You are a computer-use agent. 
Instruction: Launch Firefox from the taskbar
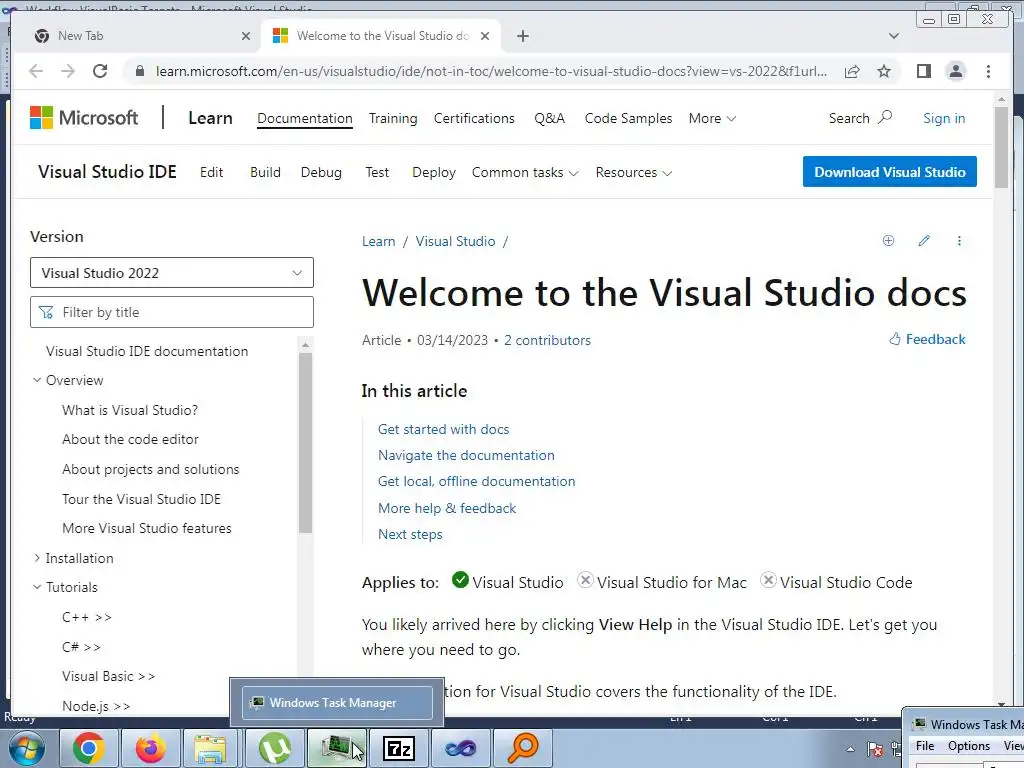(x=150, y=748)
